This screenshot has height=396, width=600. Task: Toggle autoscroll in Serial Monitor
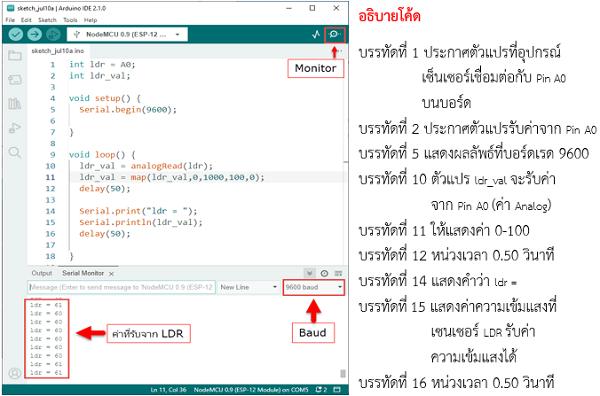tap(310, 273)
